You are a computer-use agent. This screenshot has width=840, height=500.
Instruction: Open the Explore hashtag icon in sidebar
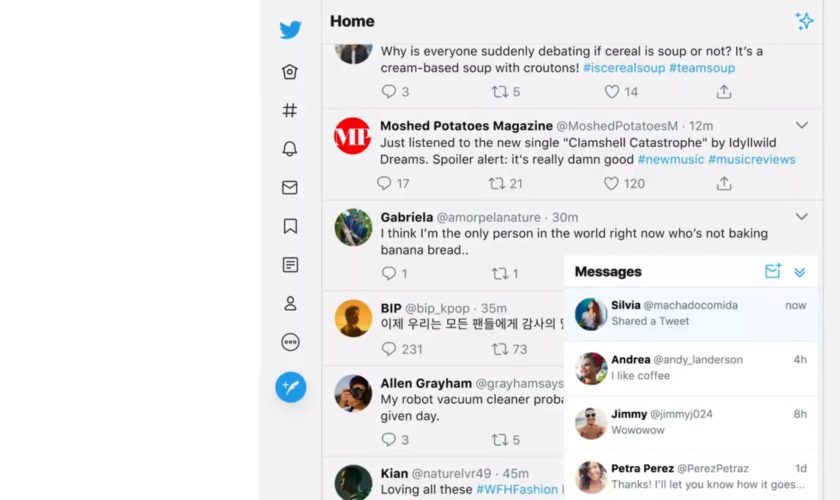(x=290, y=110)
